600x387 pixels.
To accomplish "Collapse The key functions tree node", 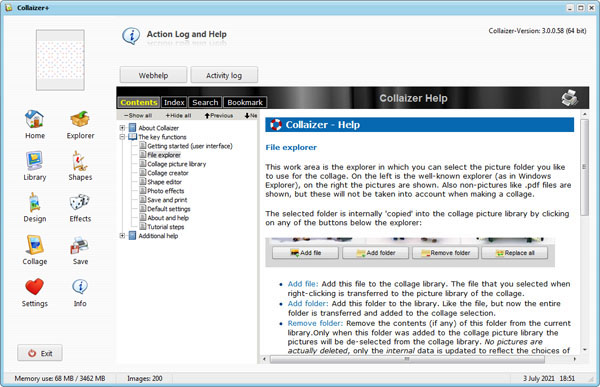I will pyautogui.click(x=122, y=137).
